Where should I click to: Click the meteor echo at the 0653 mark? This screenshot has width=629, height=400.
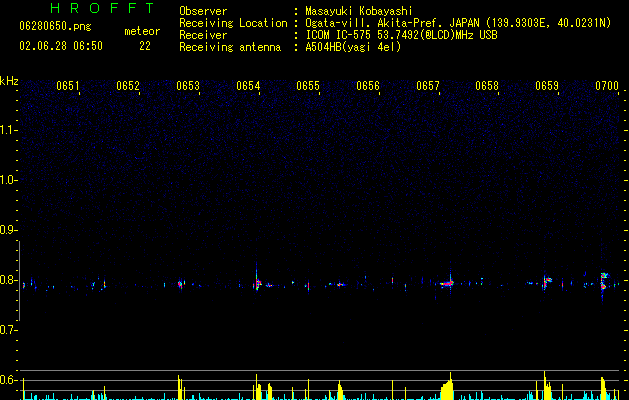[x=181, y=284]
